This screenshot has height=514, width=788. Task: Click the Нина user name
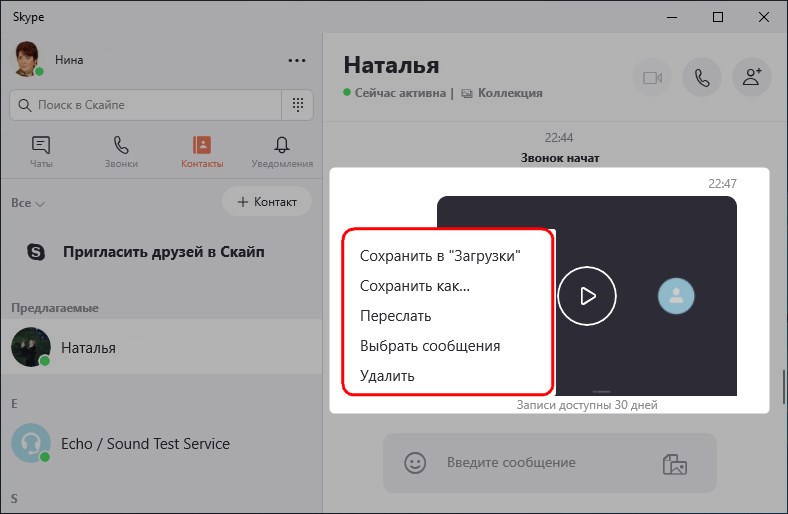click(69, 60)
